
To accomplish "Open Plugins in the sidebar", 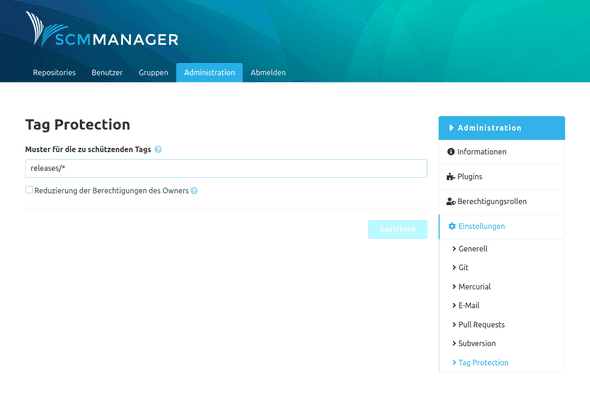I will [502, 177].
